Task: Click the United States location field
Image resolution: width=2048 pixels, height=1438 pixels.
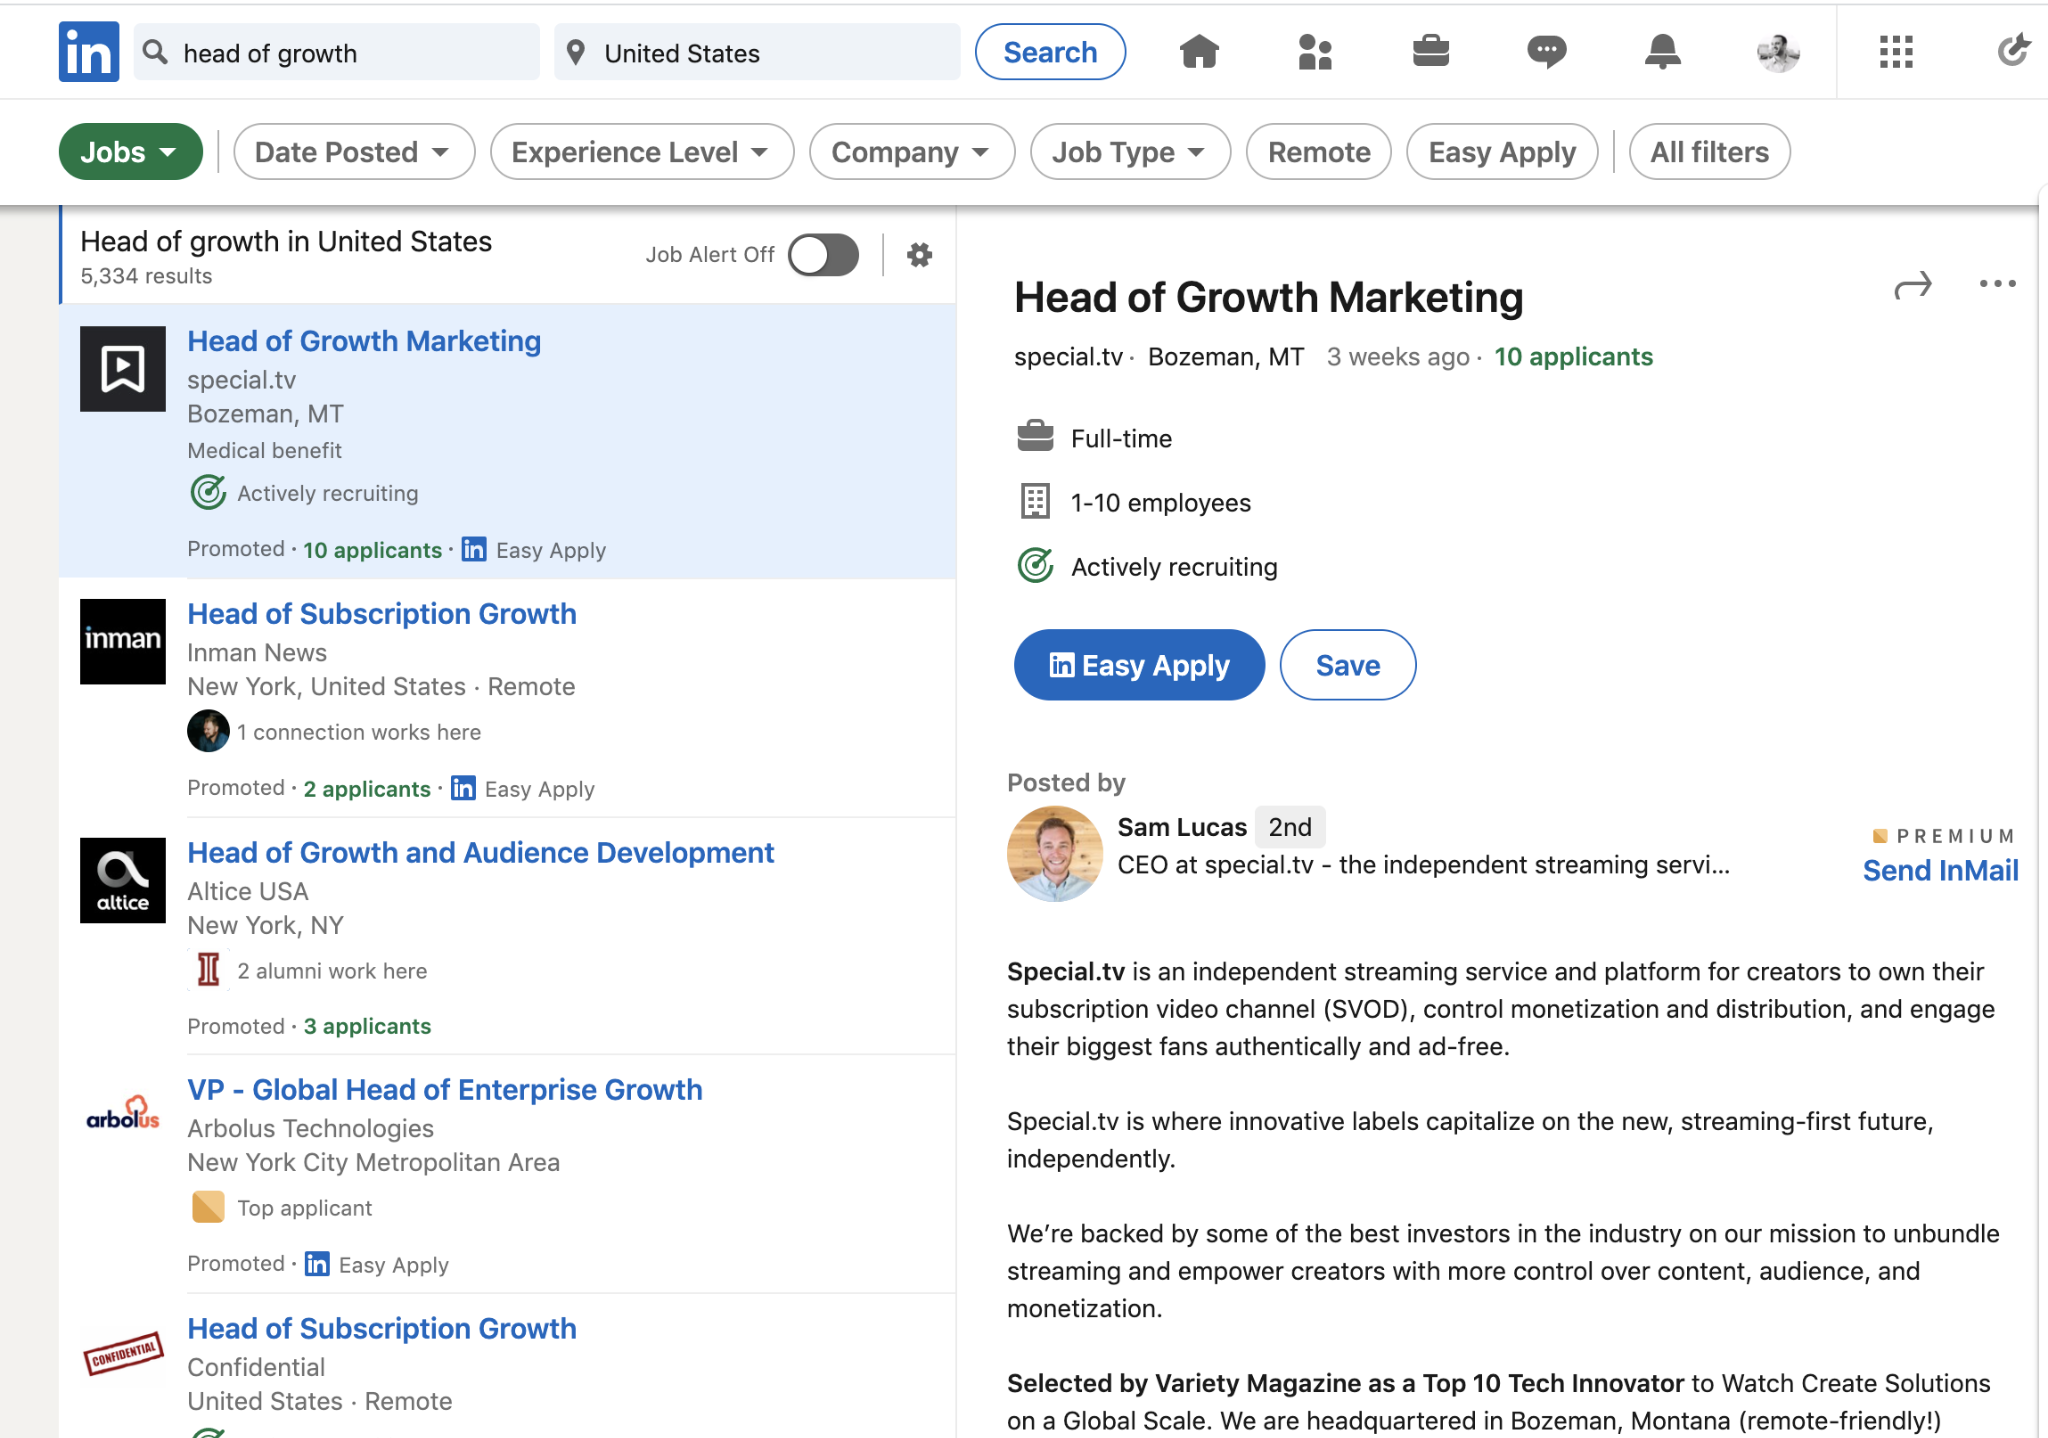Action: click(x=757, y=52)
